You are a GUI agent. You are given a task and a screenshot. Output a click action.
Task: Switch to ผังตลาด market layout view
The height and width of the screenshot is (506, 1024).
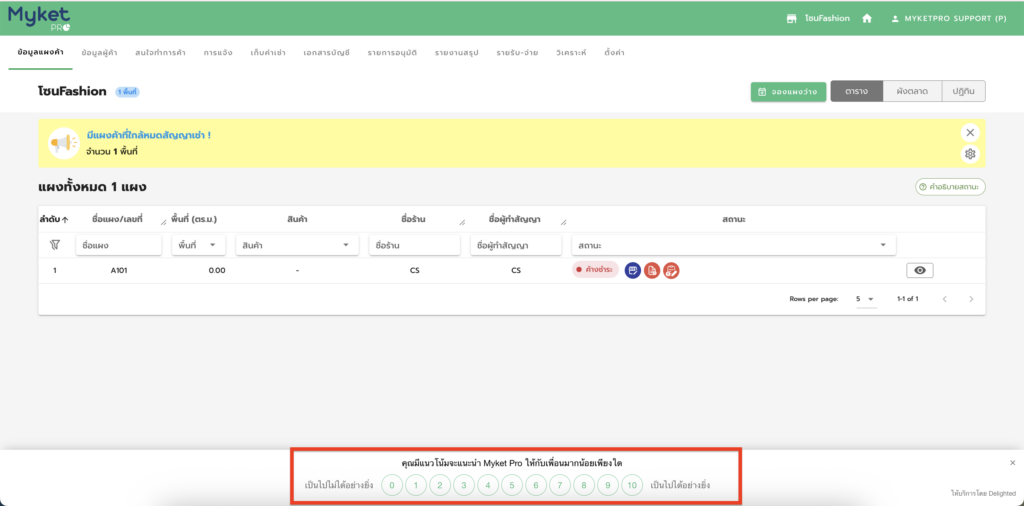tap(912, 91)
